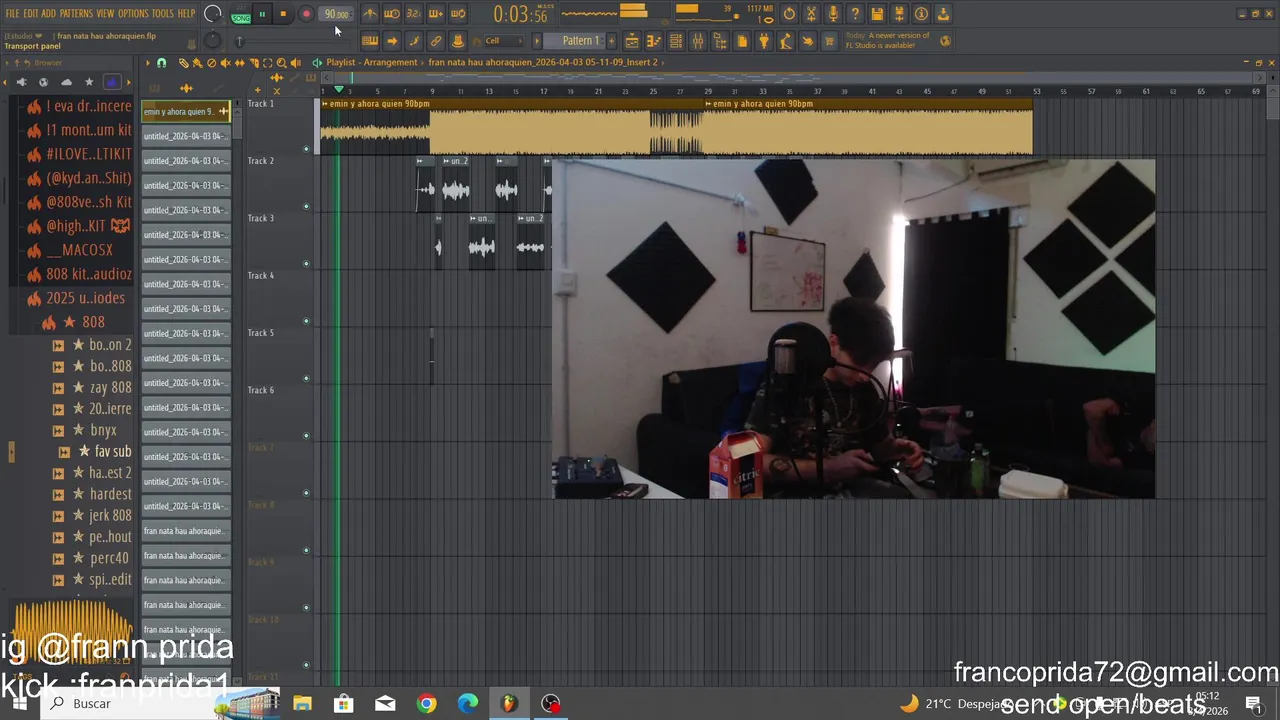Screen dimensions: 1280x720
Task: Open the mixer view icon
Action: tap(697, 41)
